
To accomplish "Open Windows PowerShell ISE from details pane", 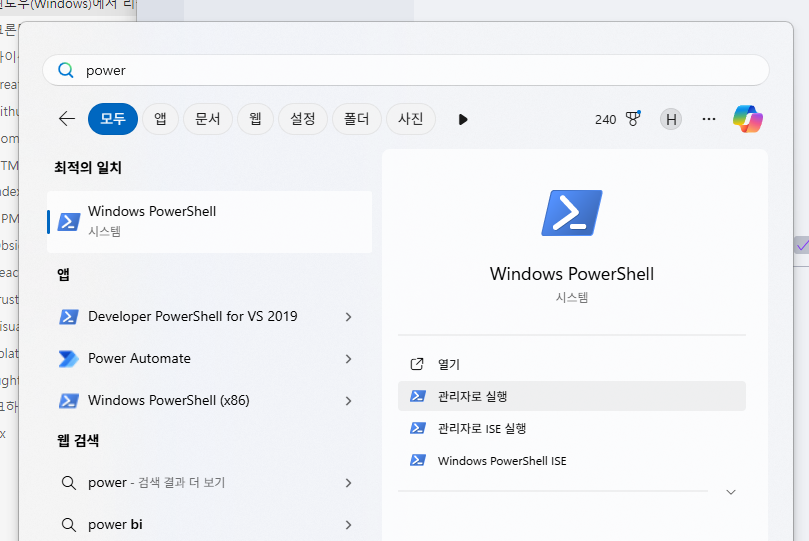I will pos(572,461).
